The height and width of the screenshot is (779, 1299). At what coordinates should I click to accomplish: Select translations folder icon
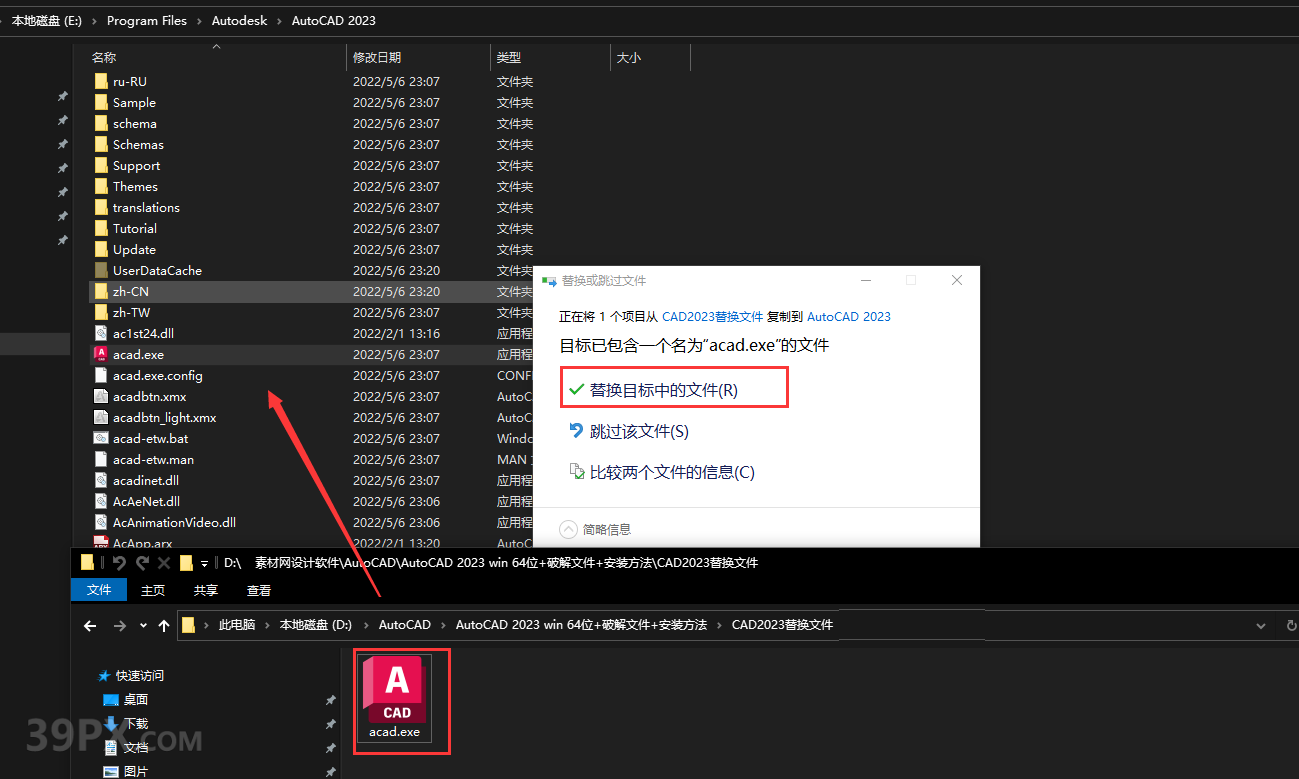(100, 207)
